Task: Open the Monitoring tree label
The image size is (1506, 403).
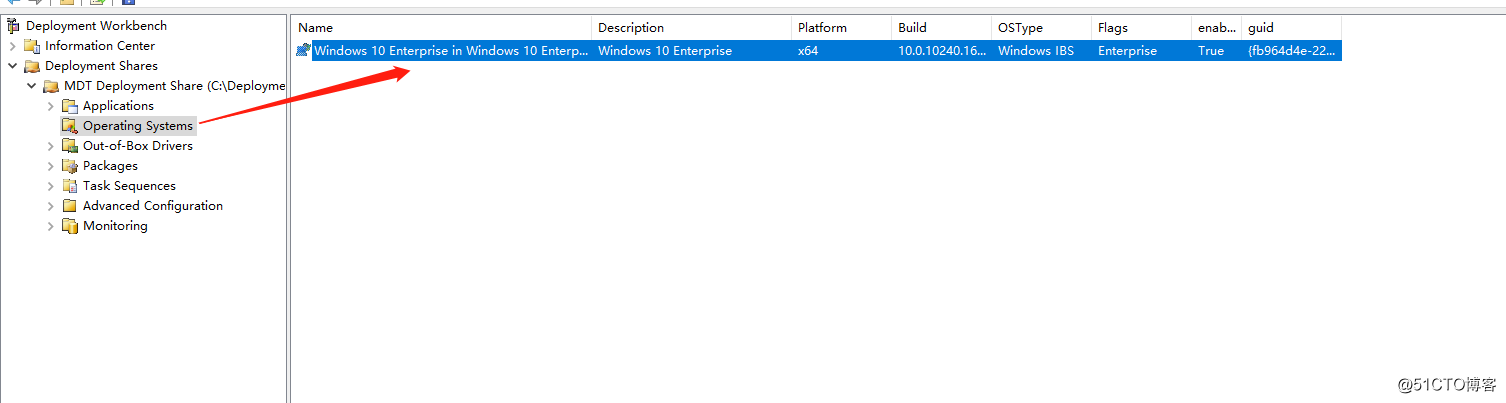Action: coord(115,226)
